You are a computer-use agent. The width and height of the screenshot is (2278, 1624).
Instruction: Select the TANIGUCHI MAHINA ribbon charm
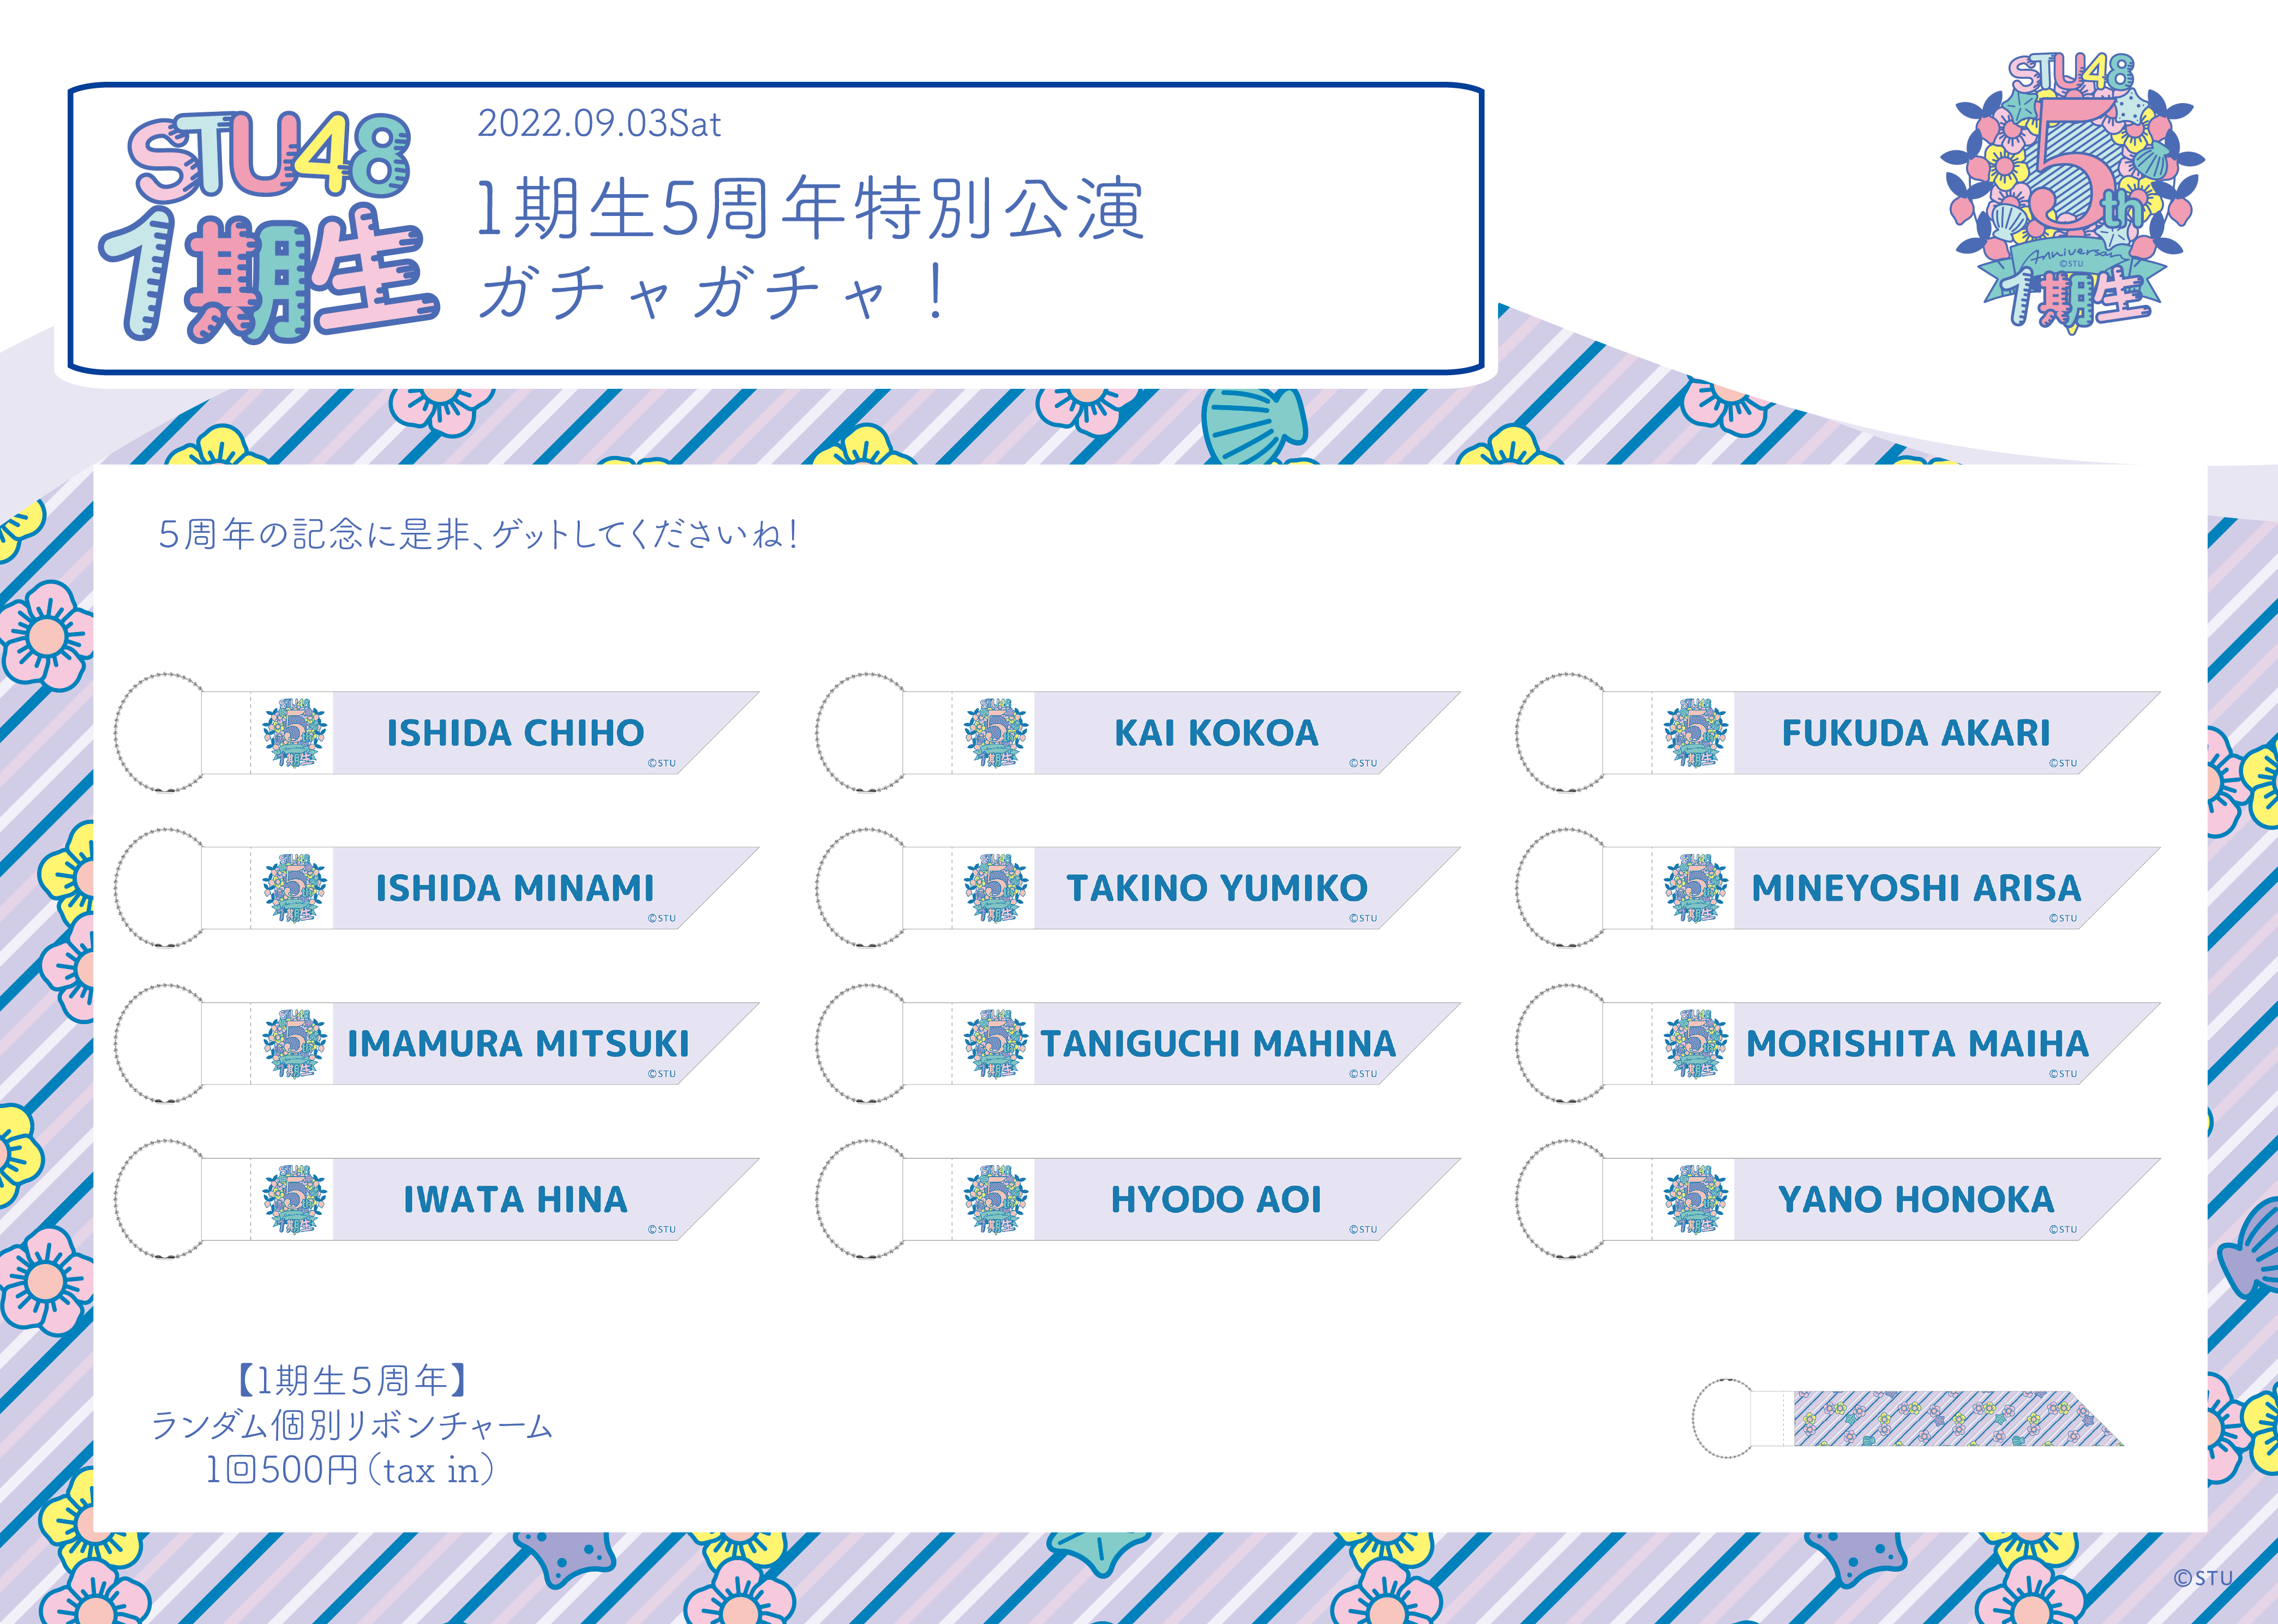click(x=1138, y=1043)
